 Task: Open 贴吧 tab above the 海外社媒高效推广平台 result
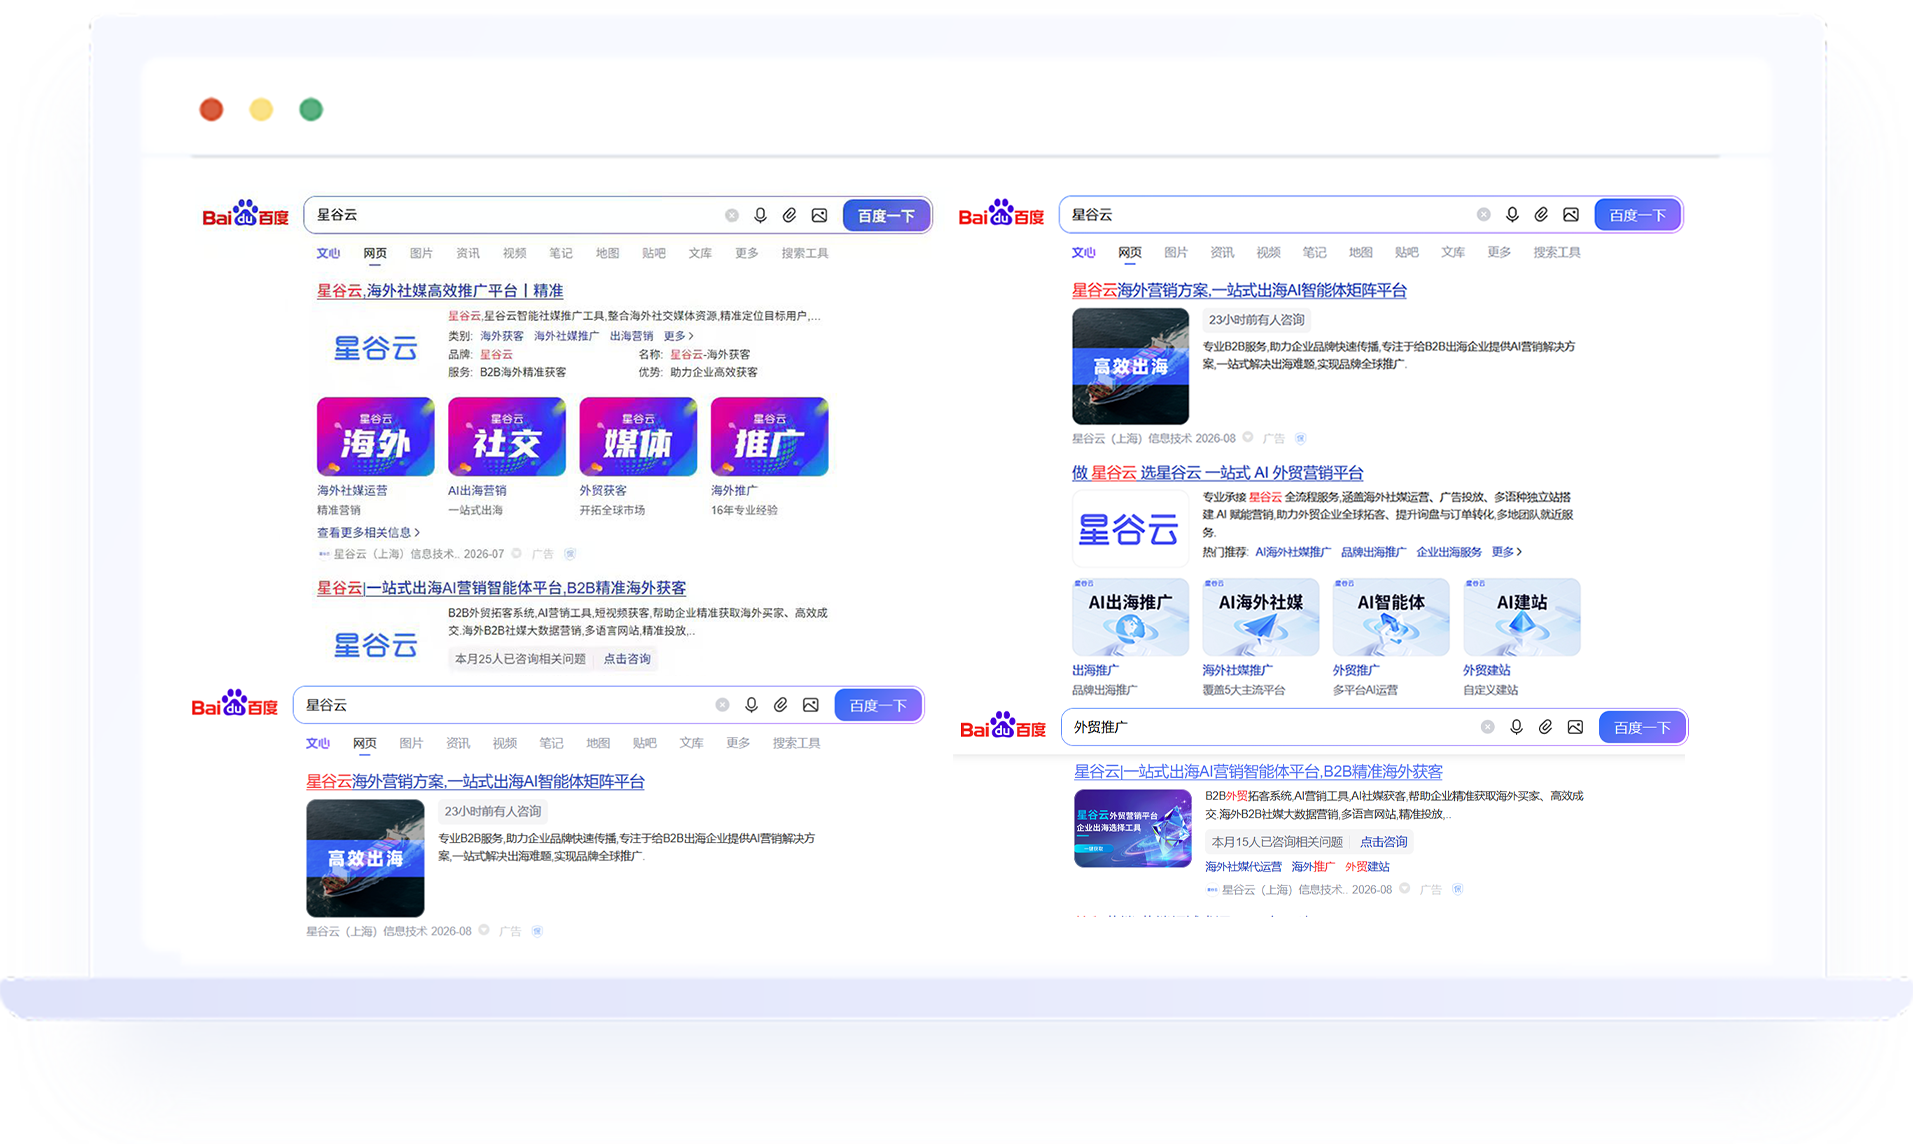[x=653, y=253]
